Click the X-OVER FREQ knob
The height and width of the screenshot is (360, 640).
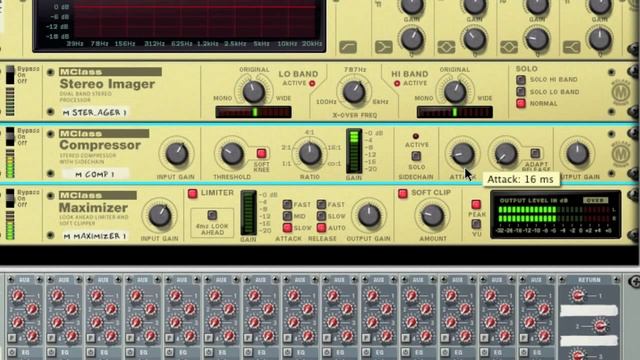pos(354,91)
